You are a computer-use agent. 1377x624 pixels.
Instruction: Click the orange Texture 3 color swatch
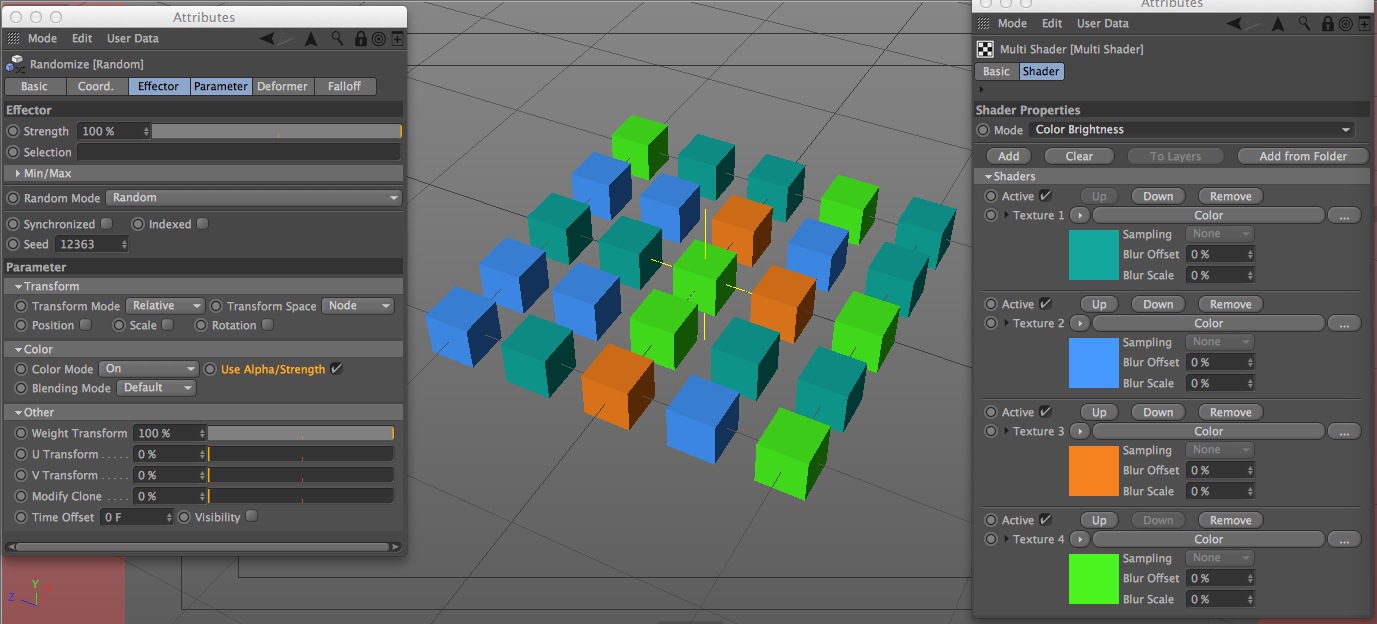1094,471
